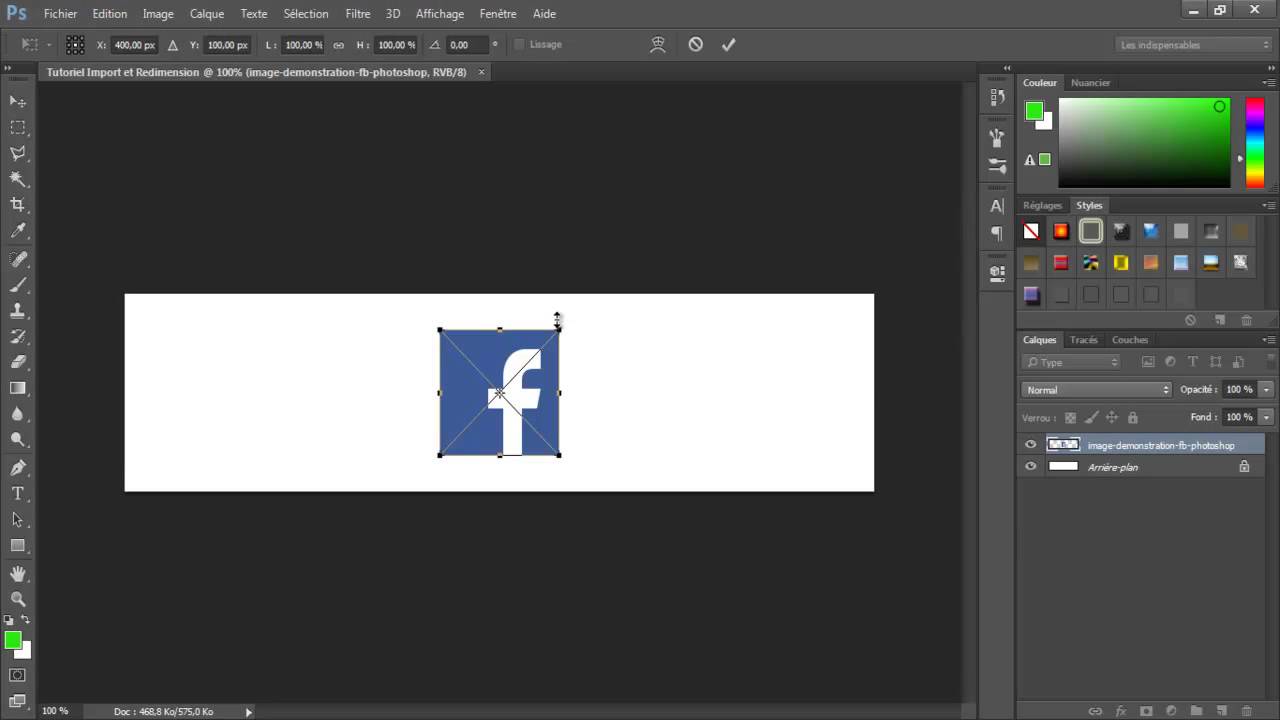Screen dimensions: 1280x720
Task: Open the Affichage menu
Action: point(440,14)
